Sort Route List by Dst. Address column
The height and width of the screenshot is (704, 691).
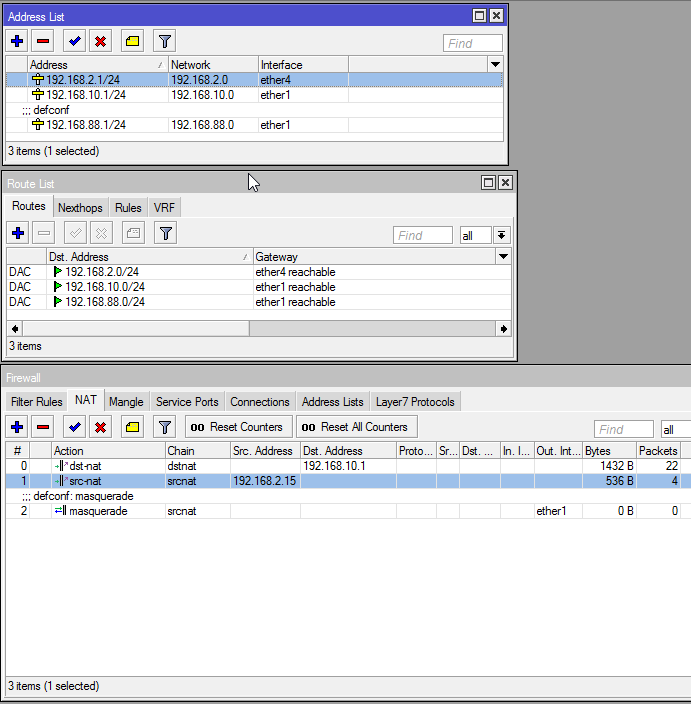coord(150,257)
